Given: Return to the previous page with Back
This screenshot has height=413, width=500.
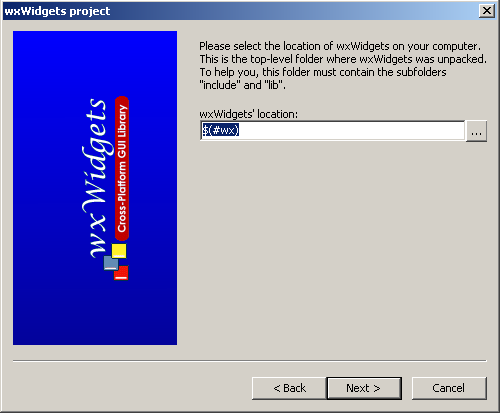Looking at the screenshot, I should (289, 388).
